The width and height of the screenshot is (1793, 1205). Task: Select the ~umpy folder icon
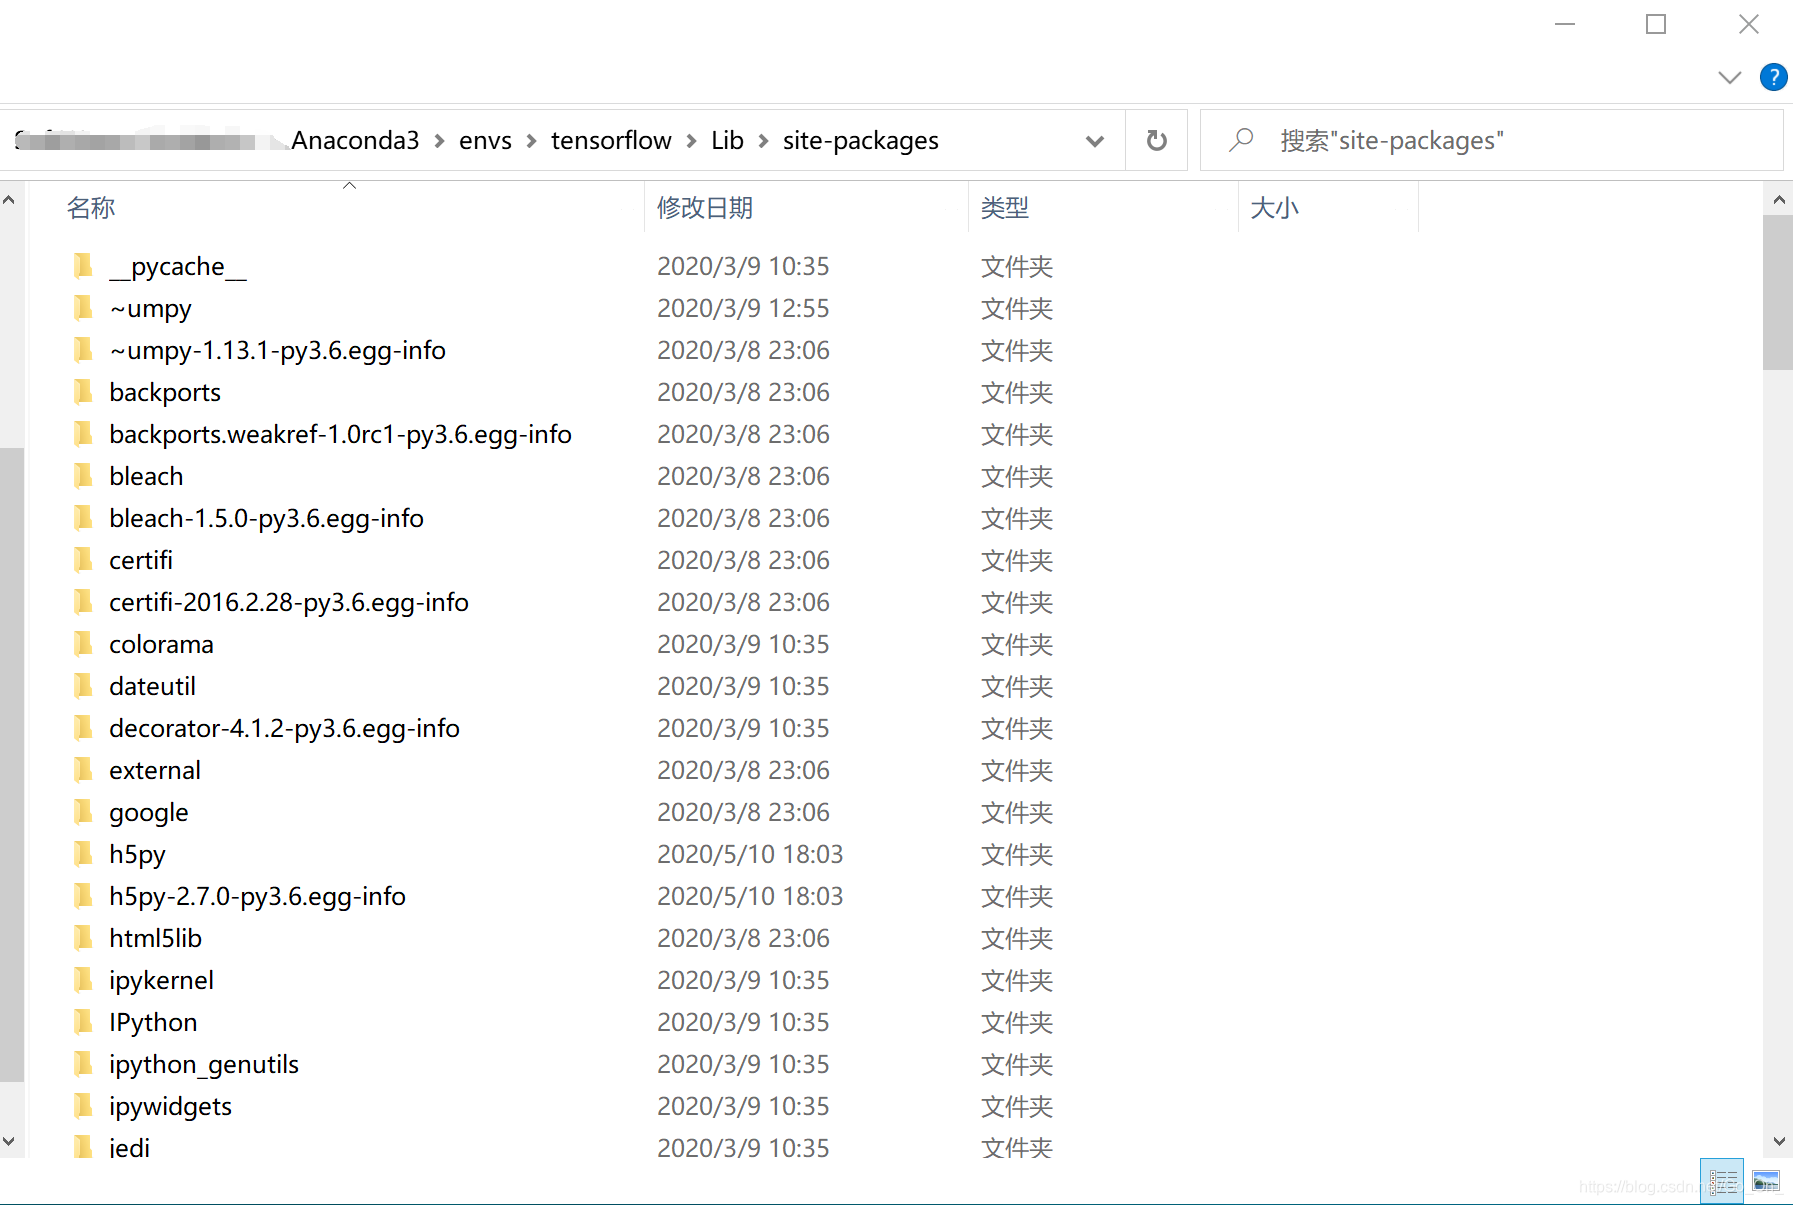[83, 308]
